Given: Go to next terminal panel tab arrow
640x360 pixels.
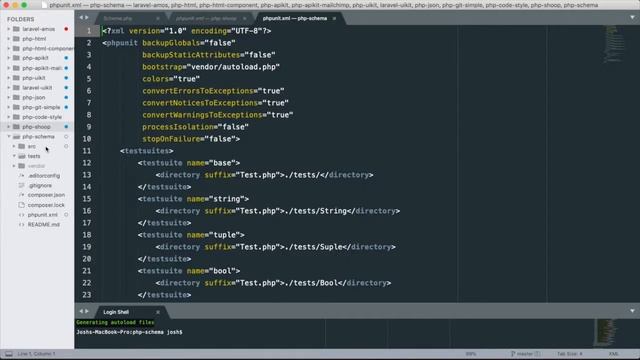Looking at the screenshot, I should (87, 311).
